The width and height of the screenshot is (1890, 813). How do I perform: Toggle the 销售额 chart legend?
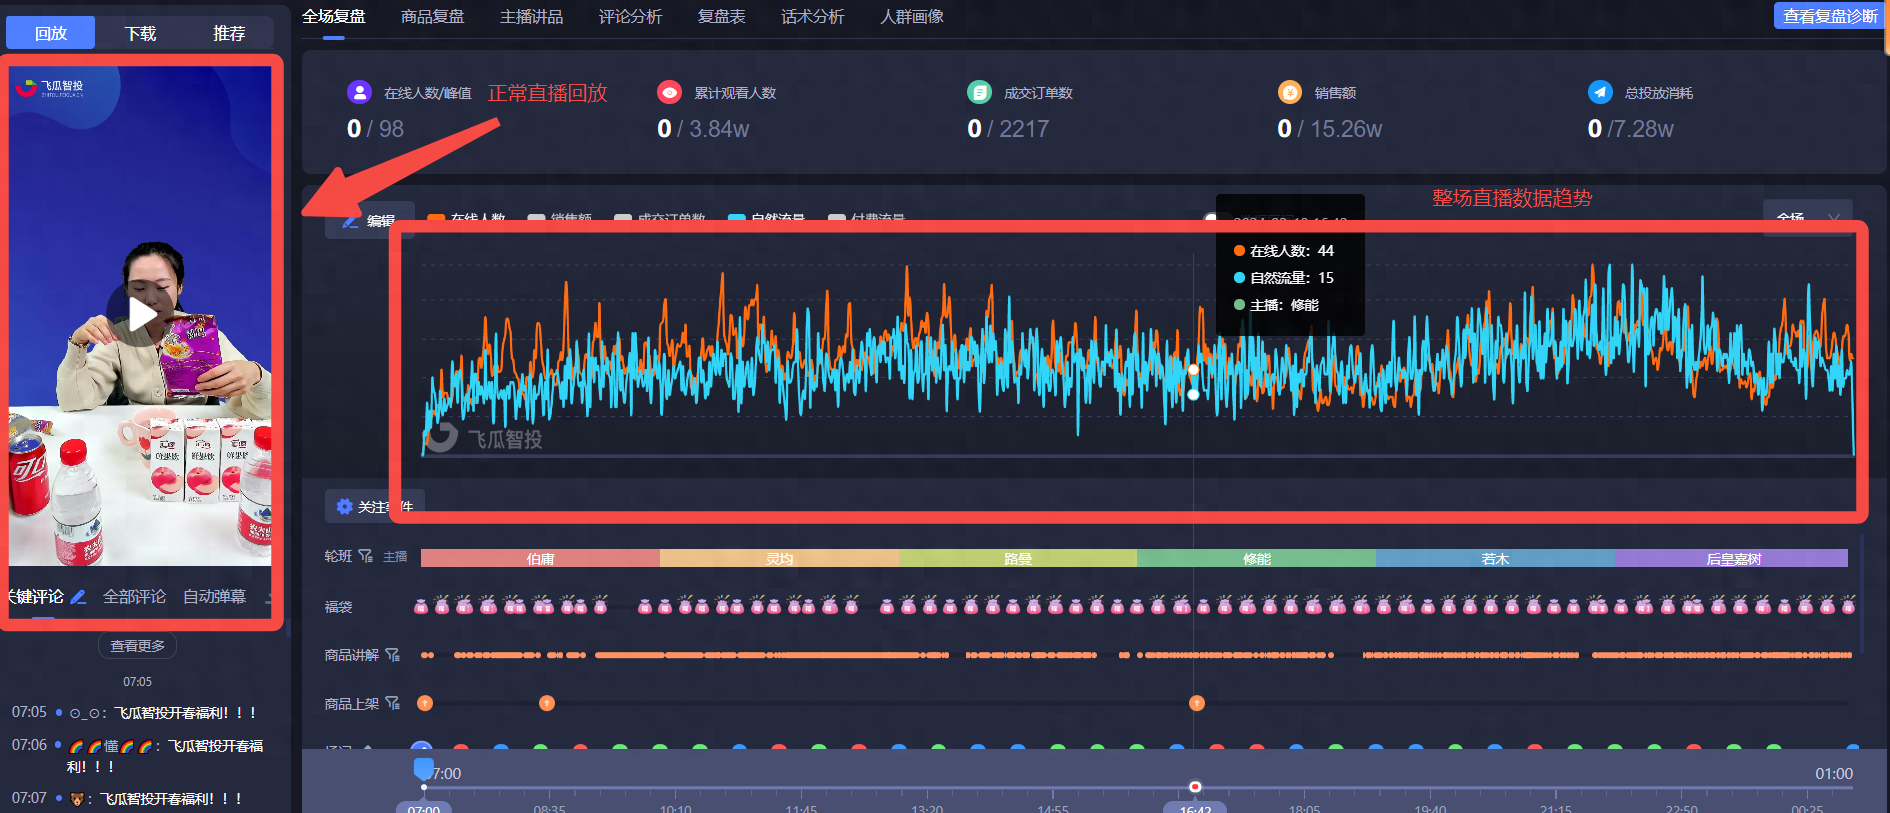coord(560,219)
